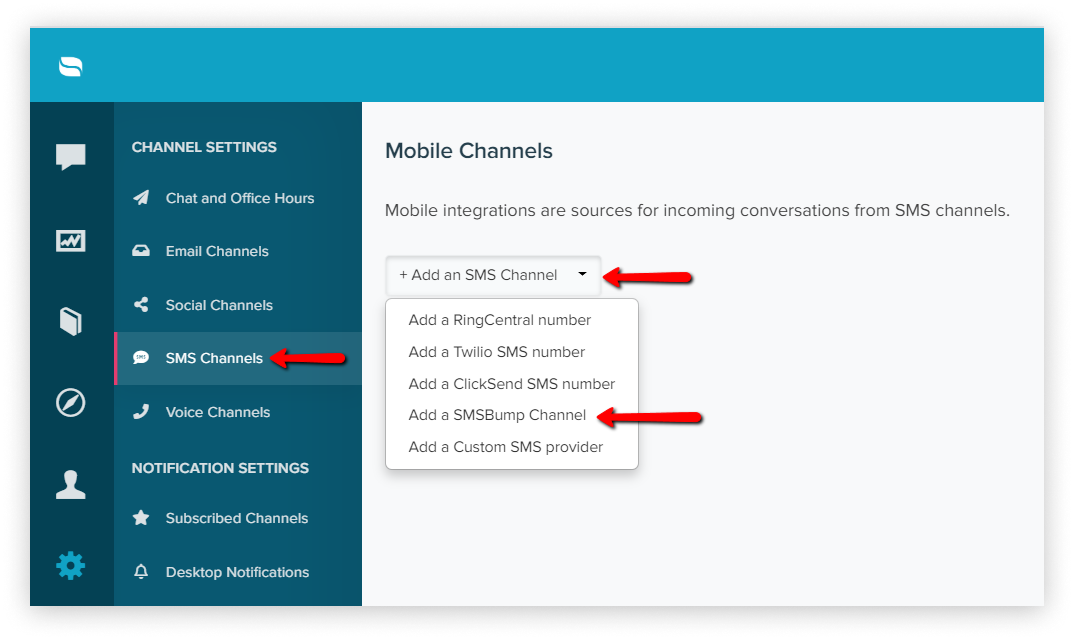1074x640 pixels.
Task: Click the Mobile integrations description text
Action: (x=697, y=210)
